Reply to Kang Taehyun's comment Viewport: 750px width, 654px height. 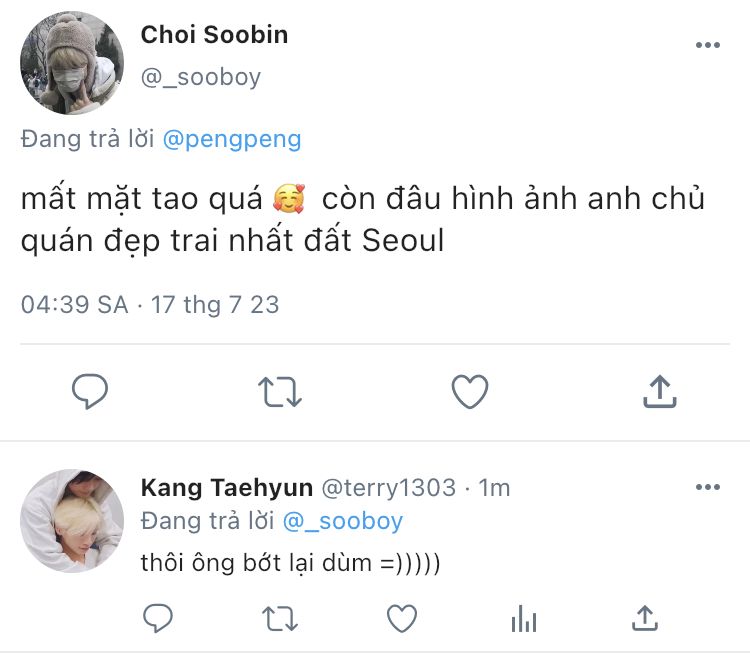pyautogui.click(x=158, y=619)
